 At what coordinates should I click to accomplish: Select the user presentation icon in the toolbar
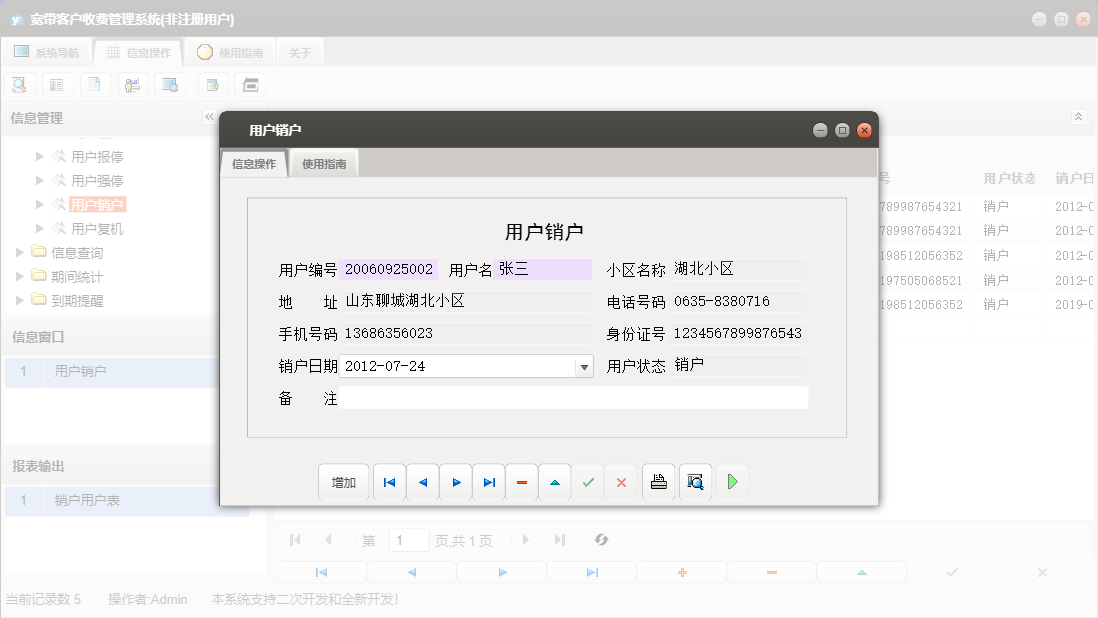click(x=133, y=84)
